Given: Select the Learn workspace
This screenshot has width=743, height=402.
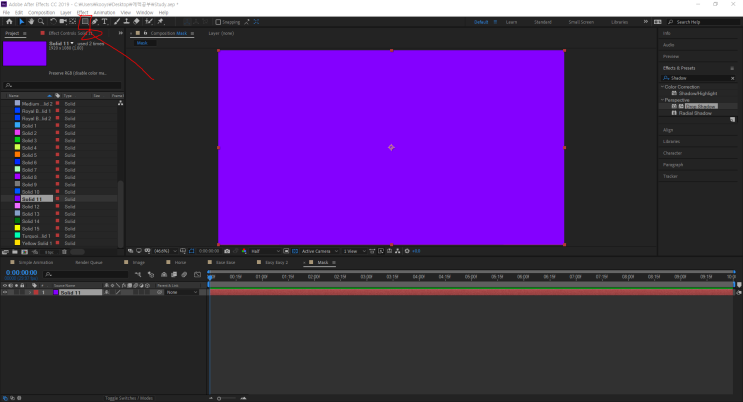Looking at the screenshot, I should click(x=511, y=22).
